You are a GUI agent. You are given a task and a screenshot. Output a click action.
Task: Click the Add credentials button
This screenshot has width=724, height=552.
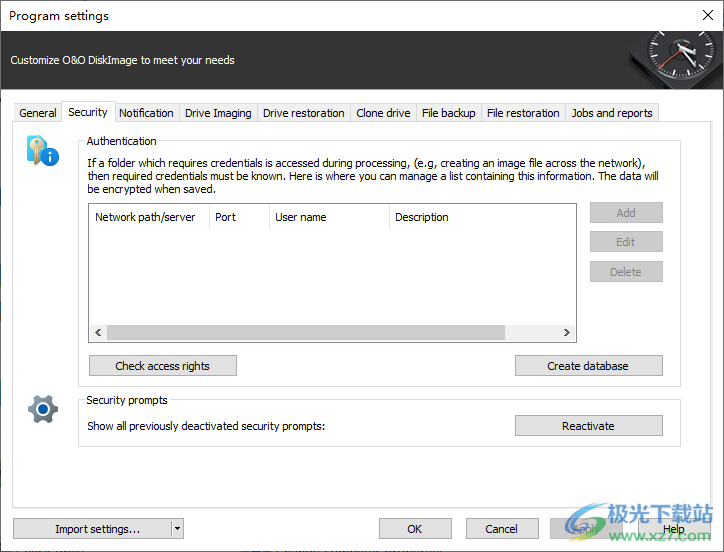pos(626,213)
